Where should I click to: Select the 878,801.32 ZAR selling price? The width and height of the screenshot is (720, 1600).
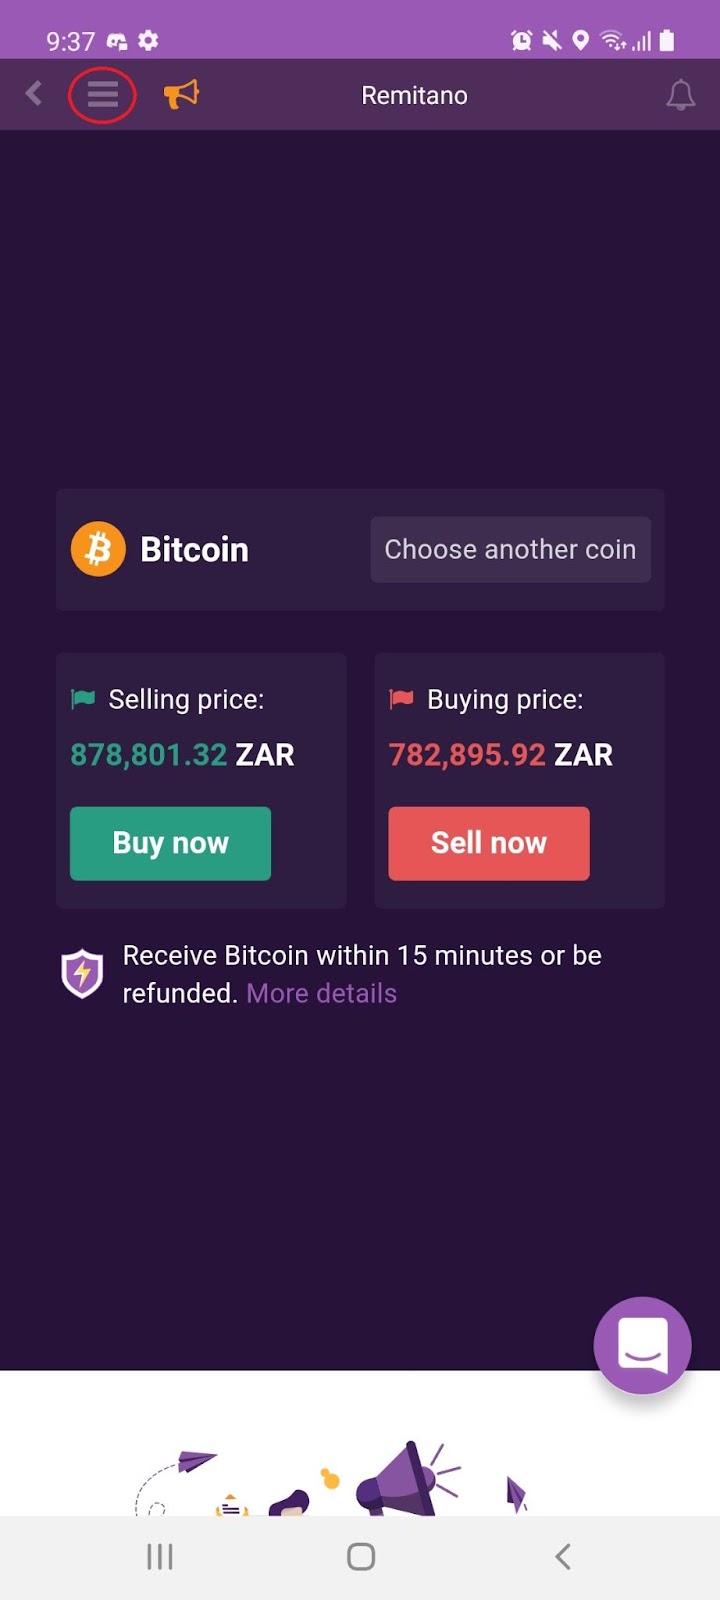[x=182, y=754]
